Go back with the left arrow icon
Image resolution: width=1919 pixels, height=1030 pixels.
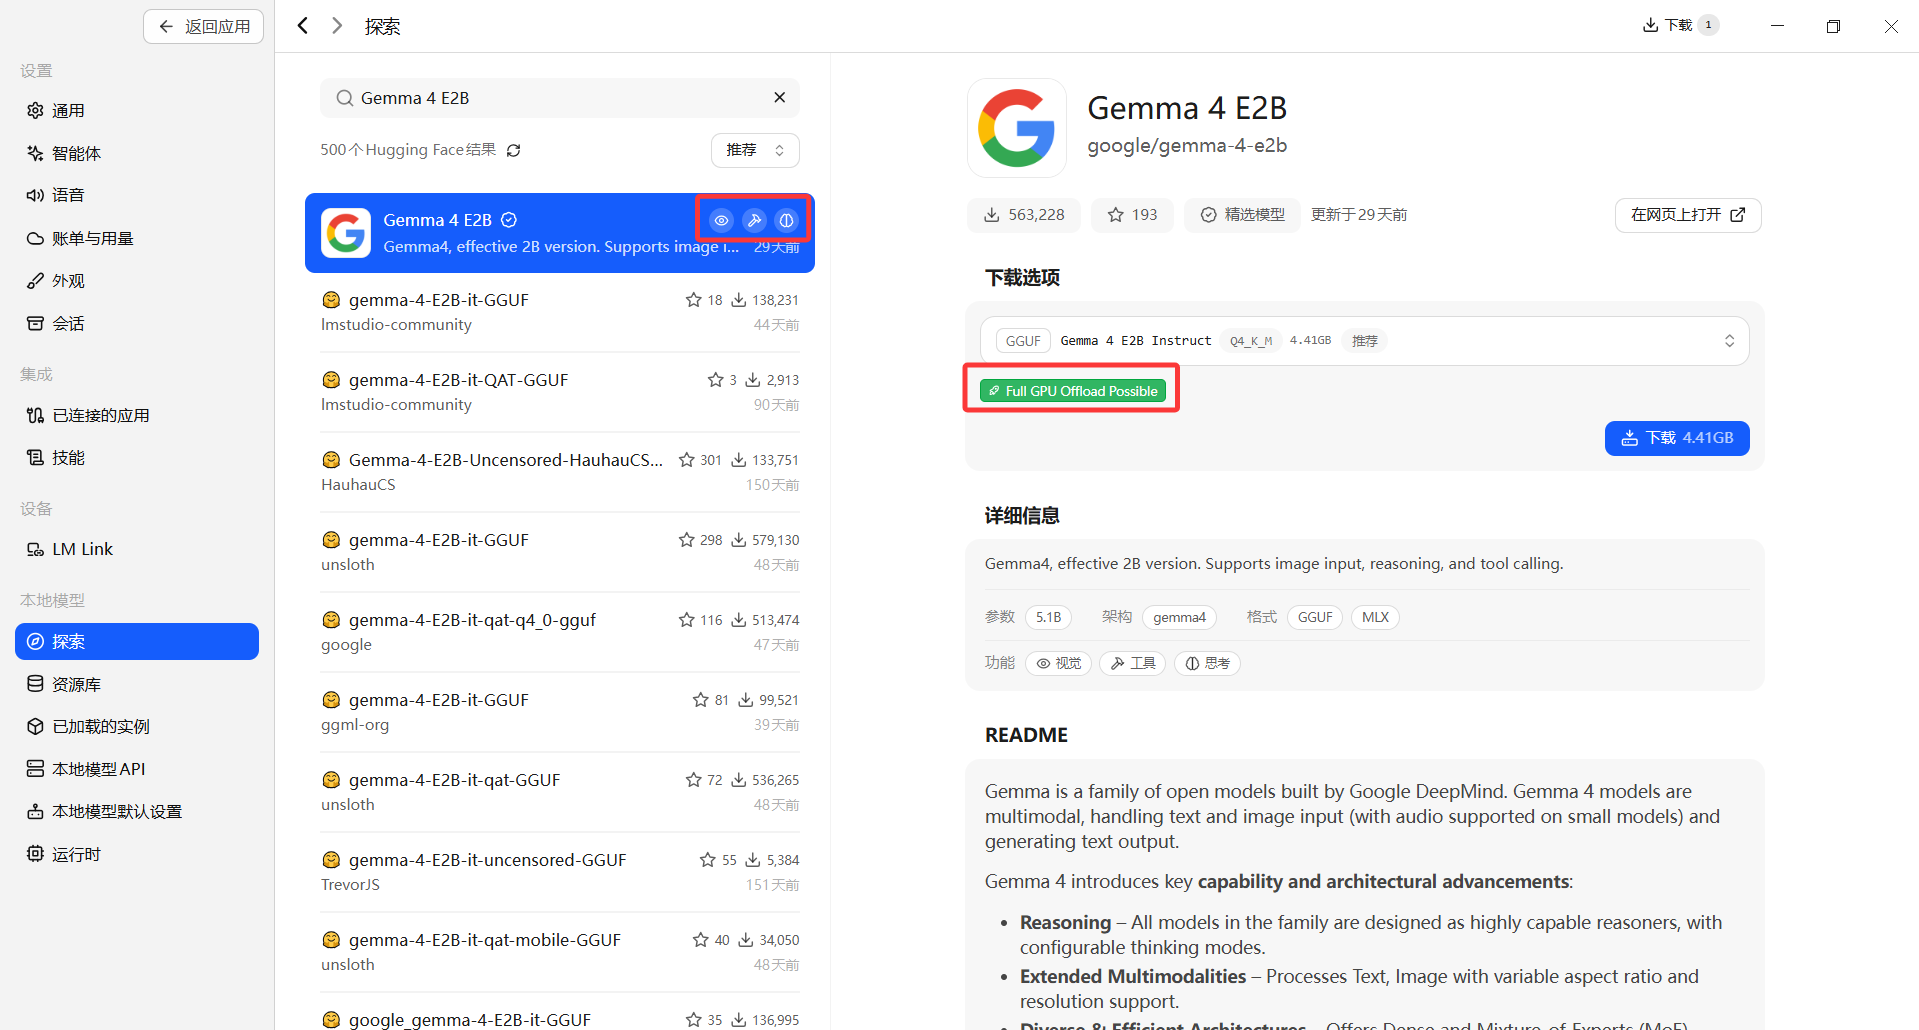(x=303, y=26)
